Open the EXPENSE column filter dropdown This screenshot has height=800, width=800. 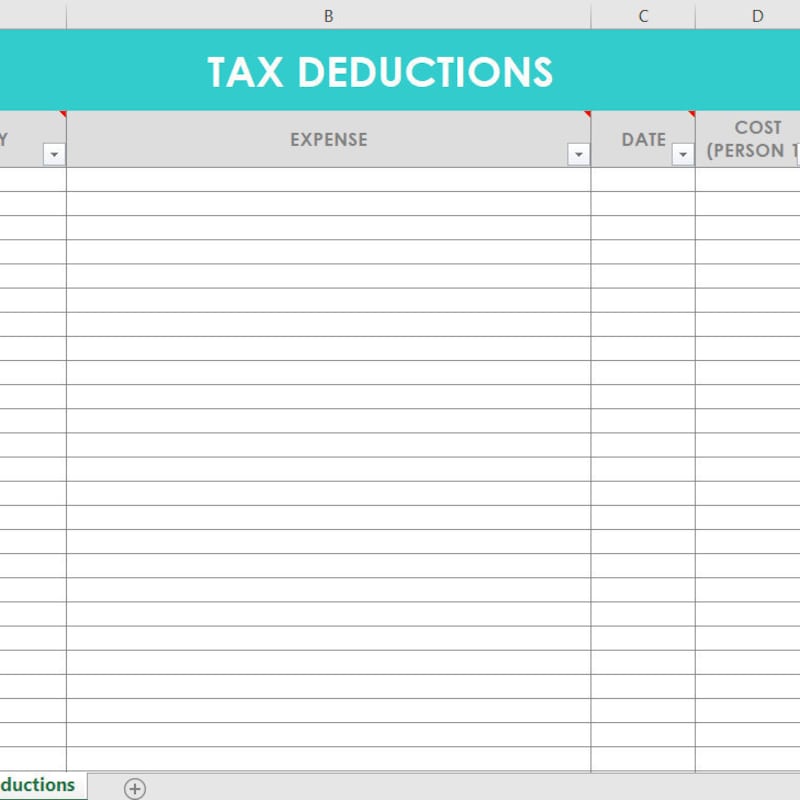(578, 154)
